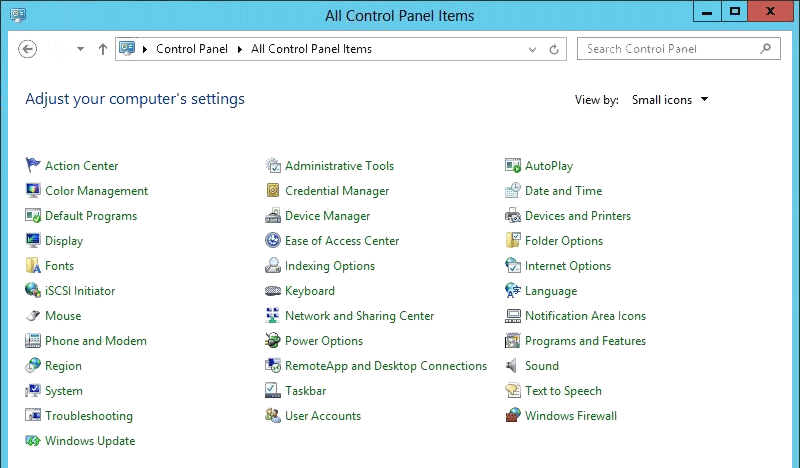This screenshot has height=468, width=800.
Task: Click the Power Options icon
Action: pos(273,341)
